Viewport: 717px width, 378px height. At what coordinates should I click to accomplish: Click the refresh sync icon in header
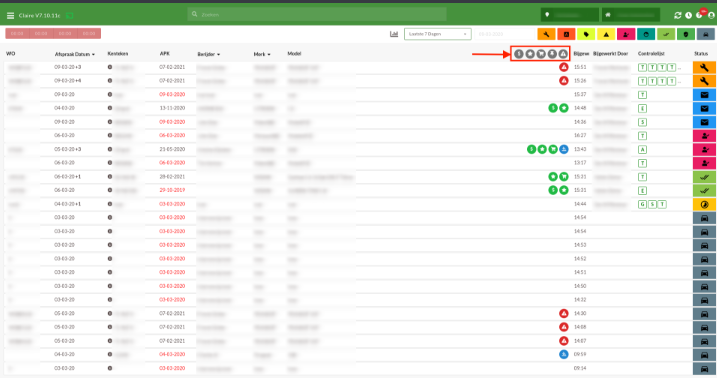[x=678, y=15]
